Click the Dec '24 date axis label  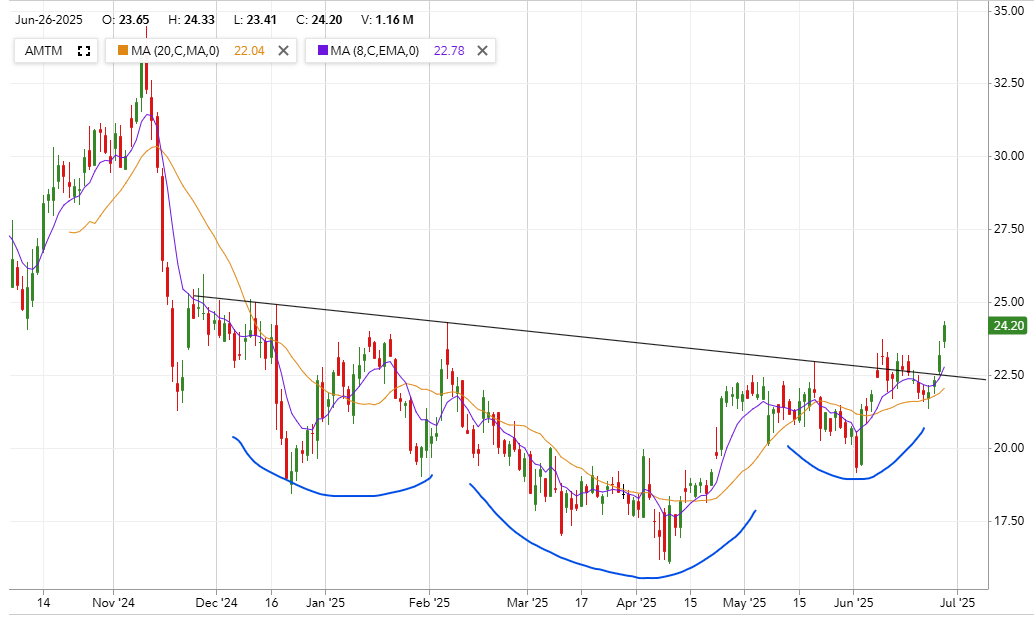(216, 603)
